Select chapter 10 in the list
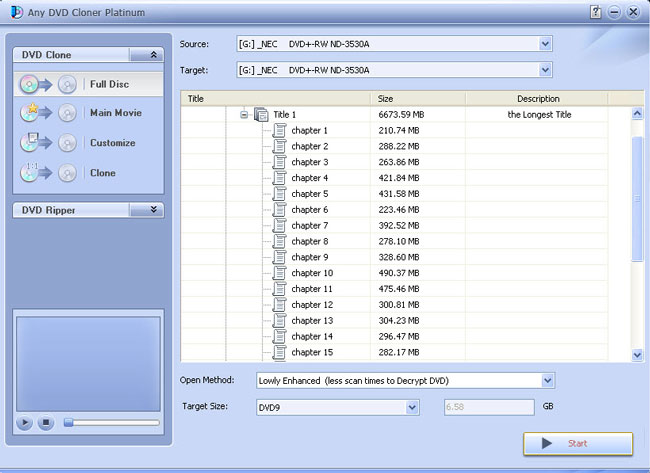The image size is (650, 473). coord(312,273)
